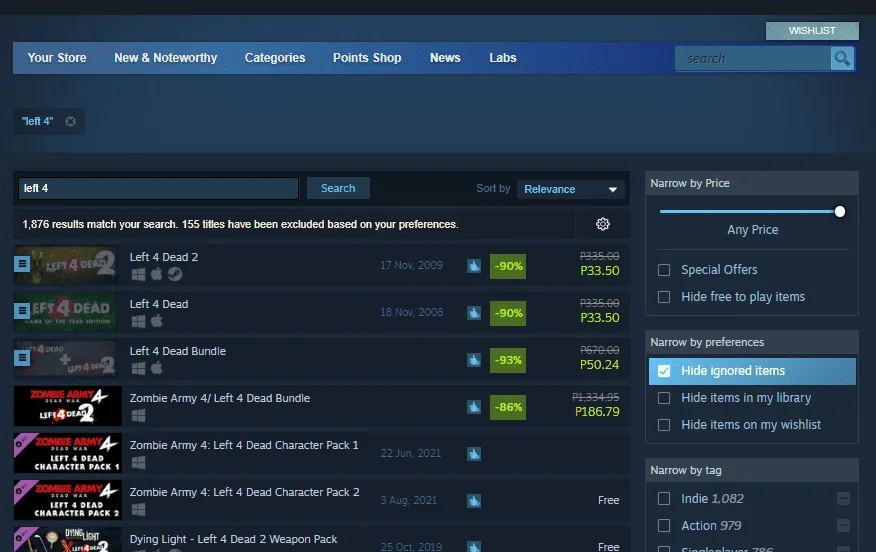876x552 pixels.
Task: Click the Search button beside left 4
Action: click(338, 188)
